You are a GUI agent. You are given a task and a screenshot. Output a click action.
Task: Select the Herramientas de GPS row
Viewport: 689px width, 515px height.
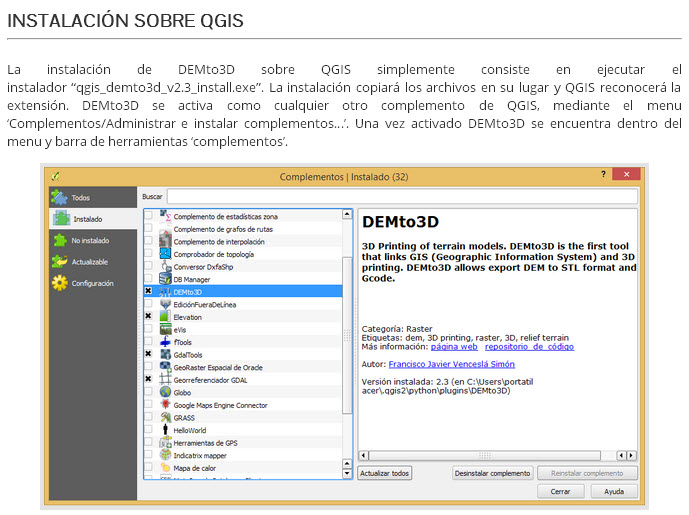(x=243, y=442)
